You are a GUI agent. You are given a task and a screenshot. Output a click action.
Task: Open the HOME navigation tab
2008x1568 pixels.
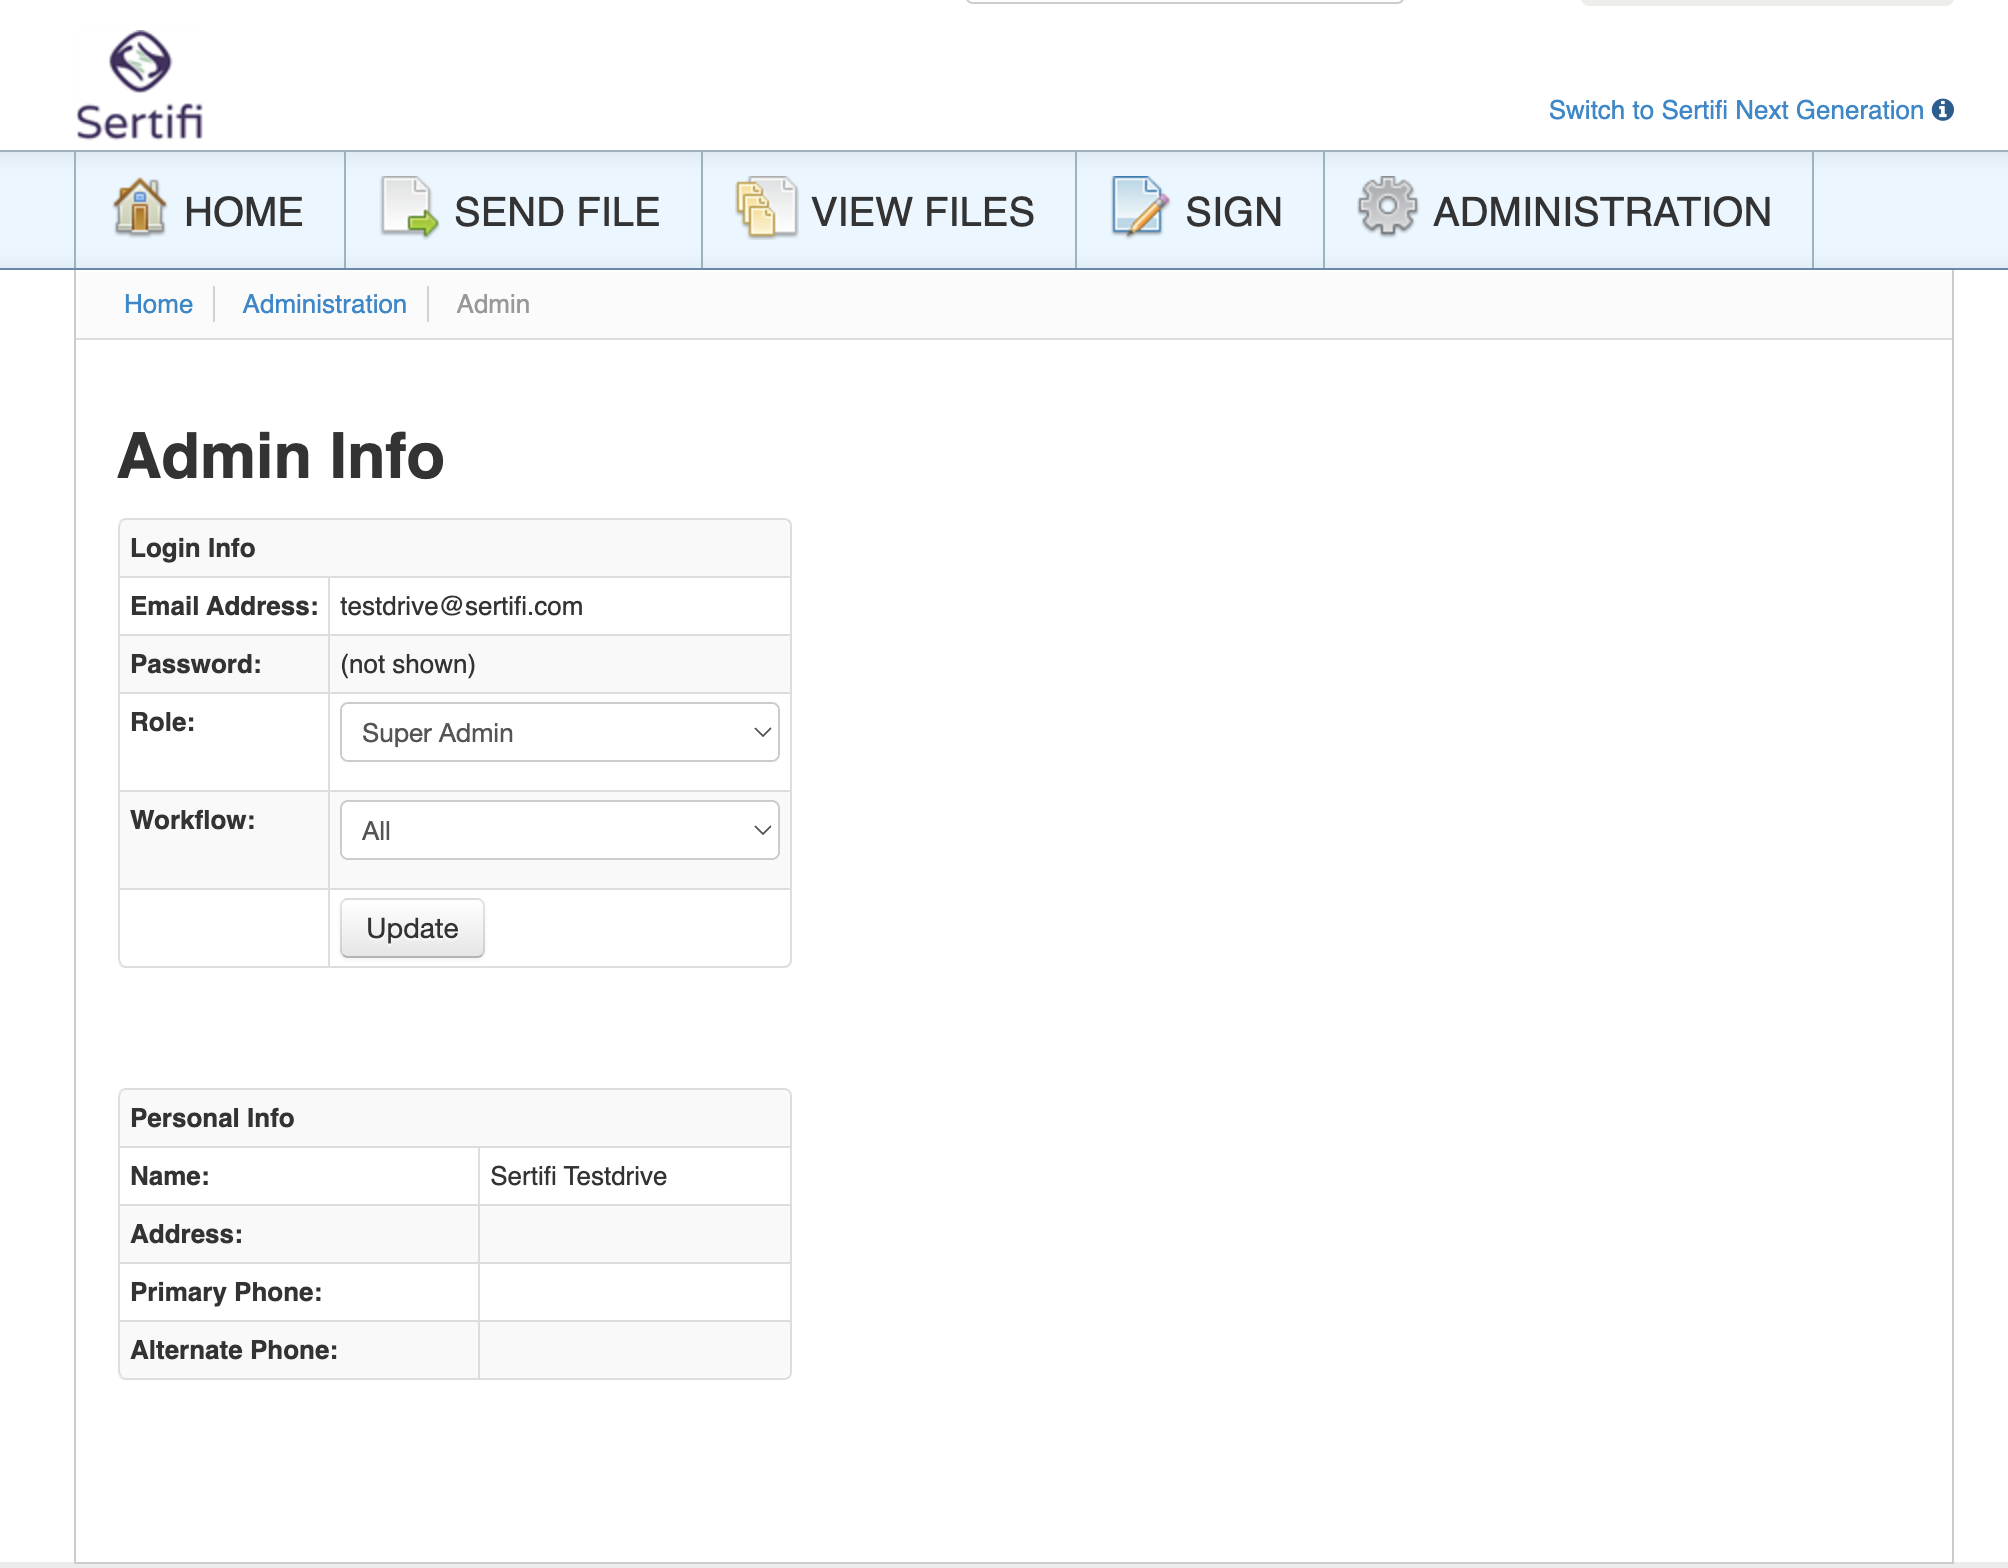tap(210, 211)
